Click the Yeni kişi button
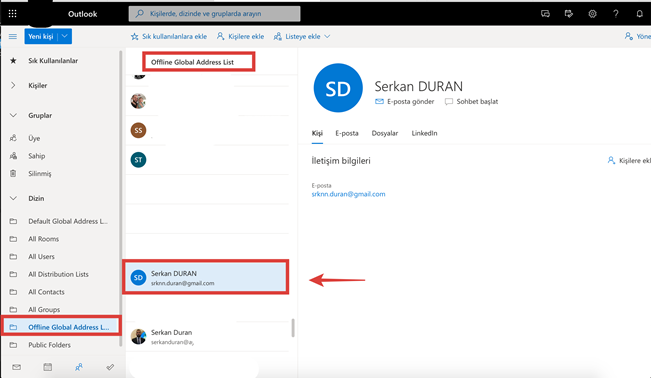Image resolution: width=651 pixels, height=378 pixels. (x=41, y=37)
